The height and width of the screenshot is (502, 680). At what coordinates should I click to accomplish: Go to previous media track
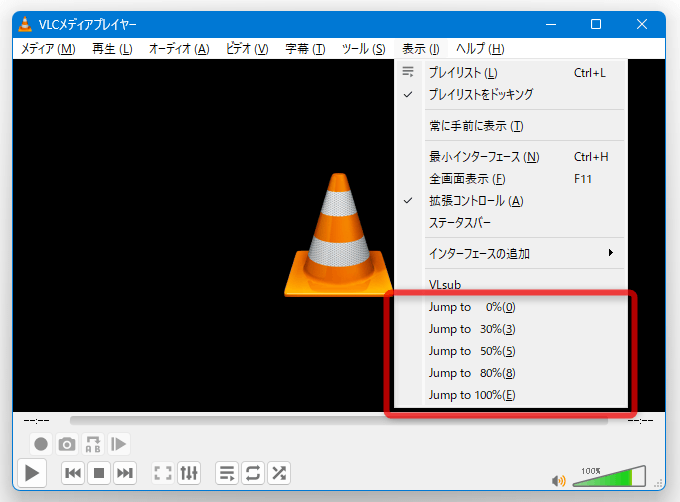click(73, 473)
